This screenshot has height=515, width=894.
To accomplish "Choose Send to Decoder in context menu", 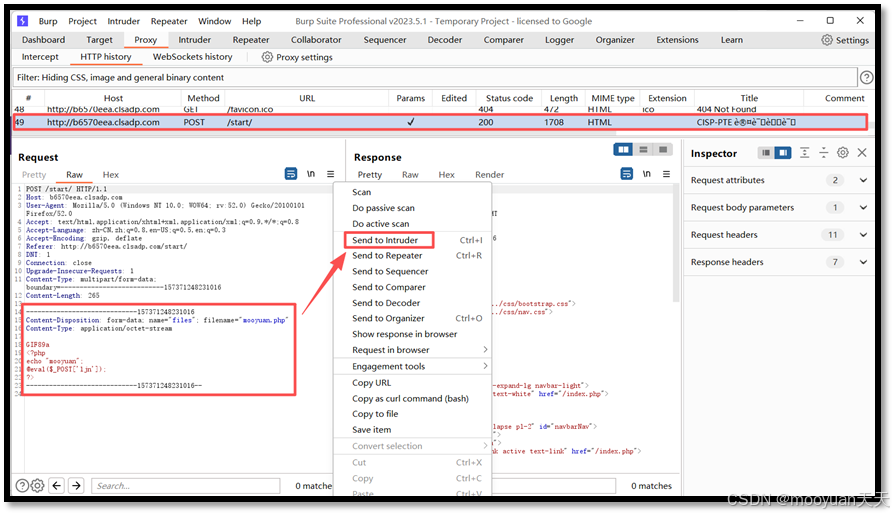I will click(x=412, y=303).
